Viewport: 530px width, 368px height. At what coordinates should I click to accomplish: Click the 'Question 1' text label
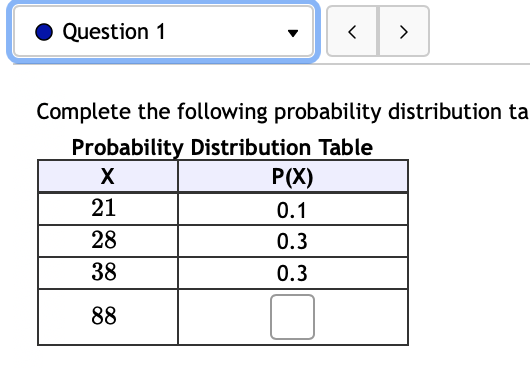point(114,32)
